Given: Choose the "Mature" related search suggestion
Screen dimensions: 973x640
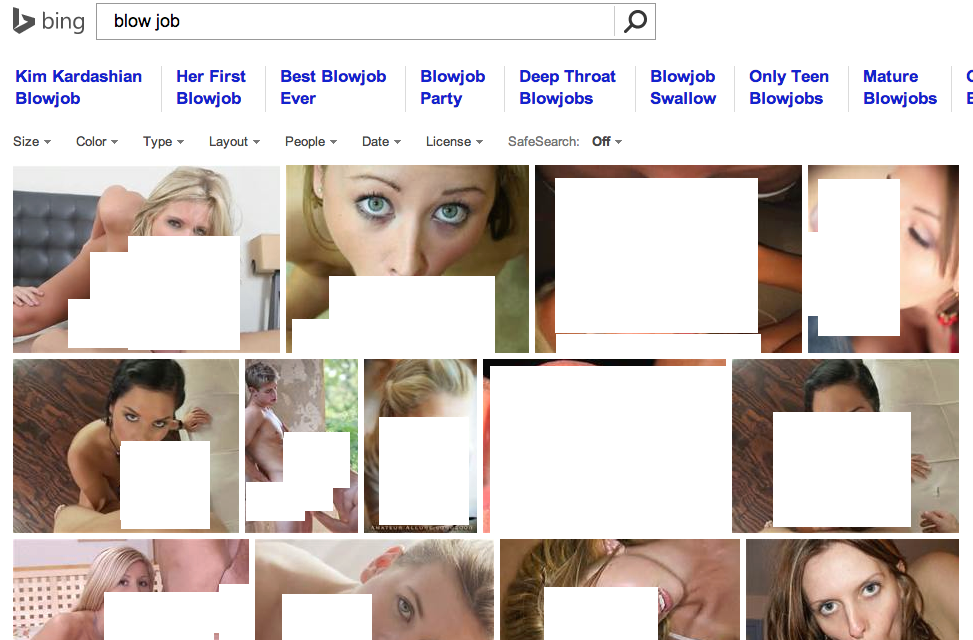Looking at the screenshot, I should (899, 87).
